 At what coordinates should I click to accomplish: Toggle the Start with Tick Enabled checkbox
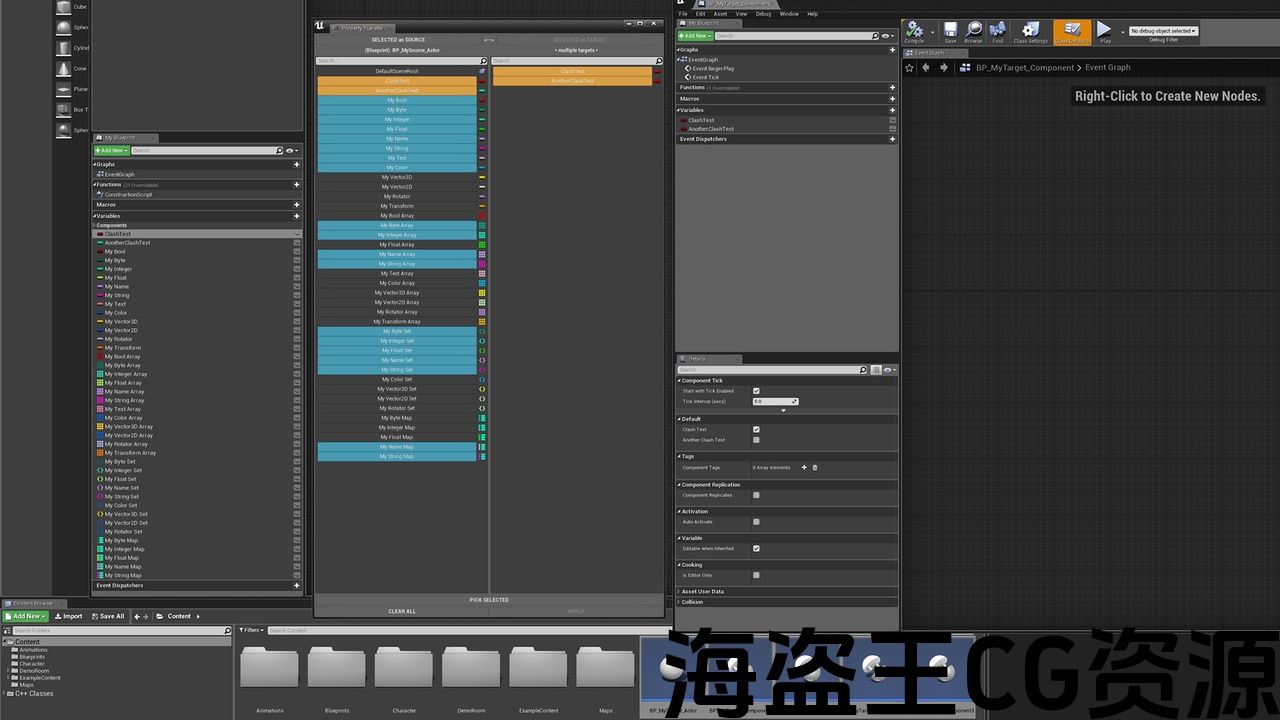click(x=756, y=391)
